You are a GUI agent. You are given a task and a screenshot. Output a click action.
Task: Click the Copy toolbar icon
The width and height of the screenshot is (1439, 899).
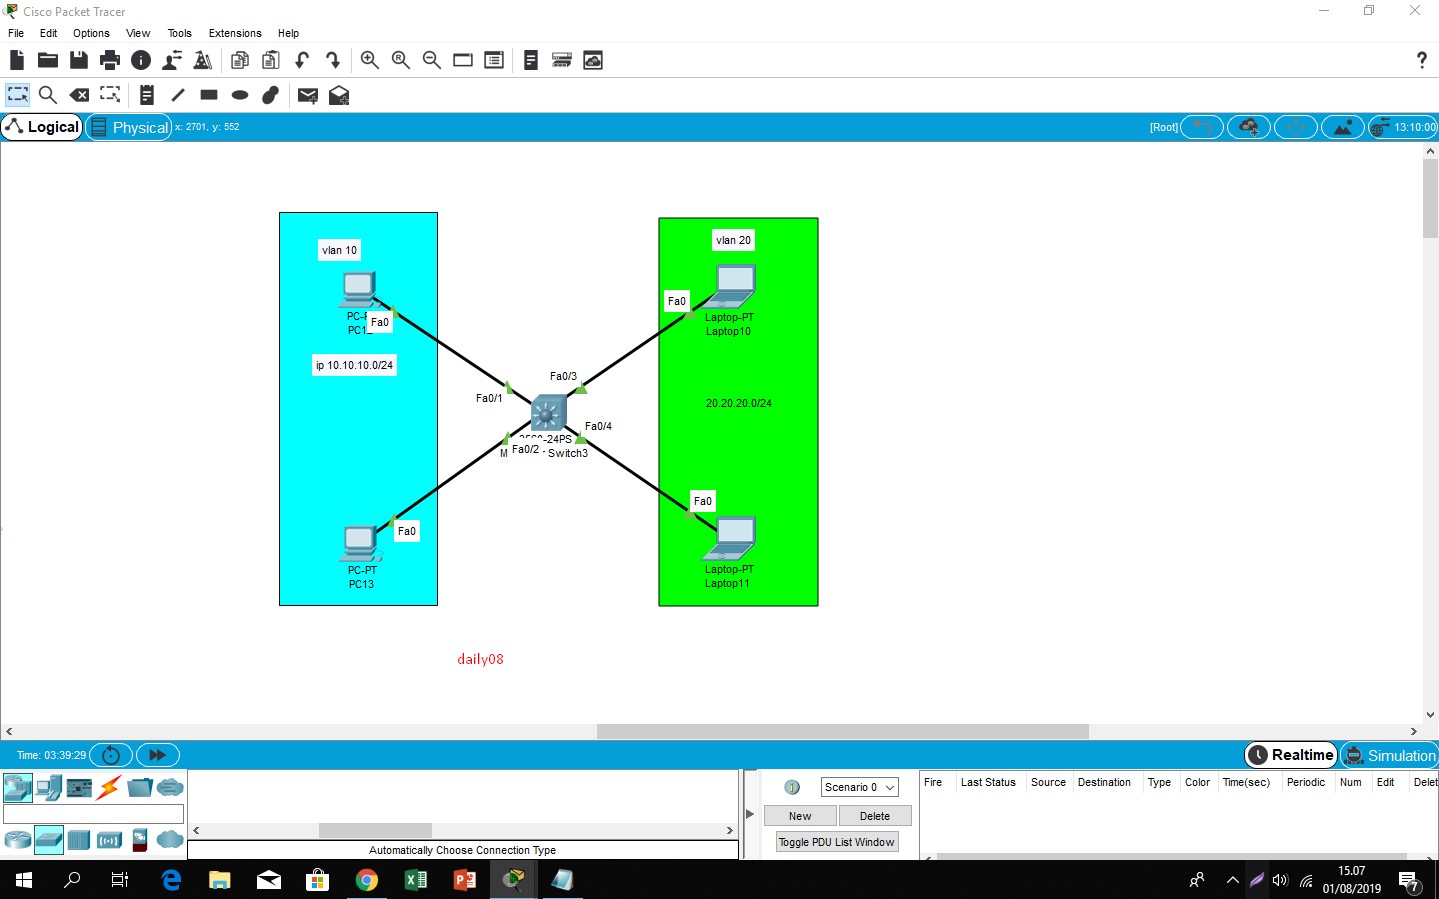240,60
